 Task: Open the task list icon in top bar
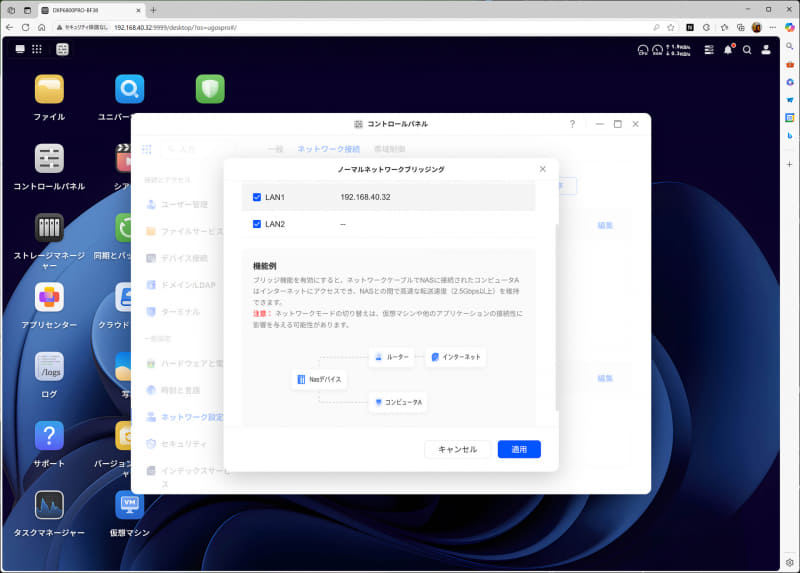pyautogui.click(x=709, y=49)
